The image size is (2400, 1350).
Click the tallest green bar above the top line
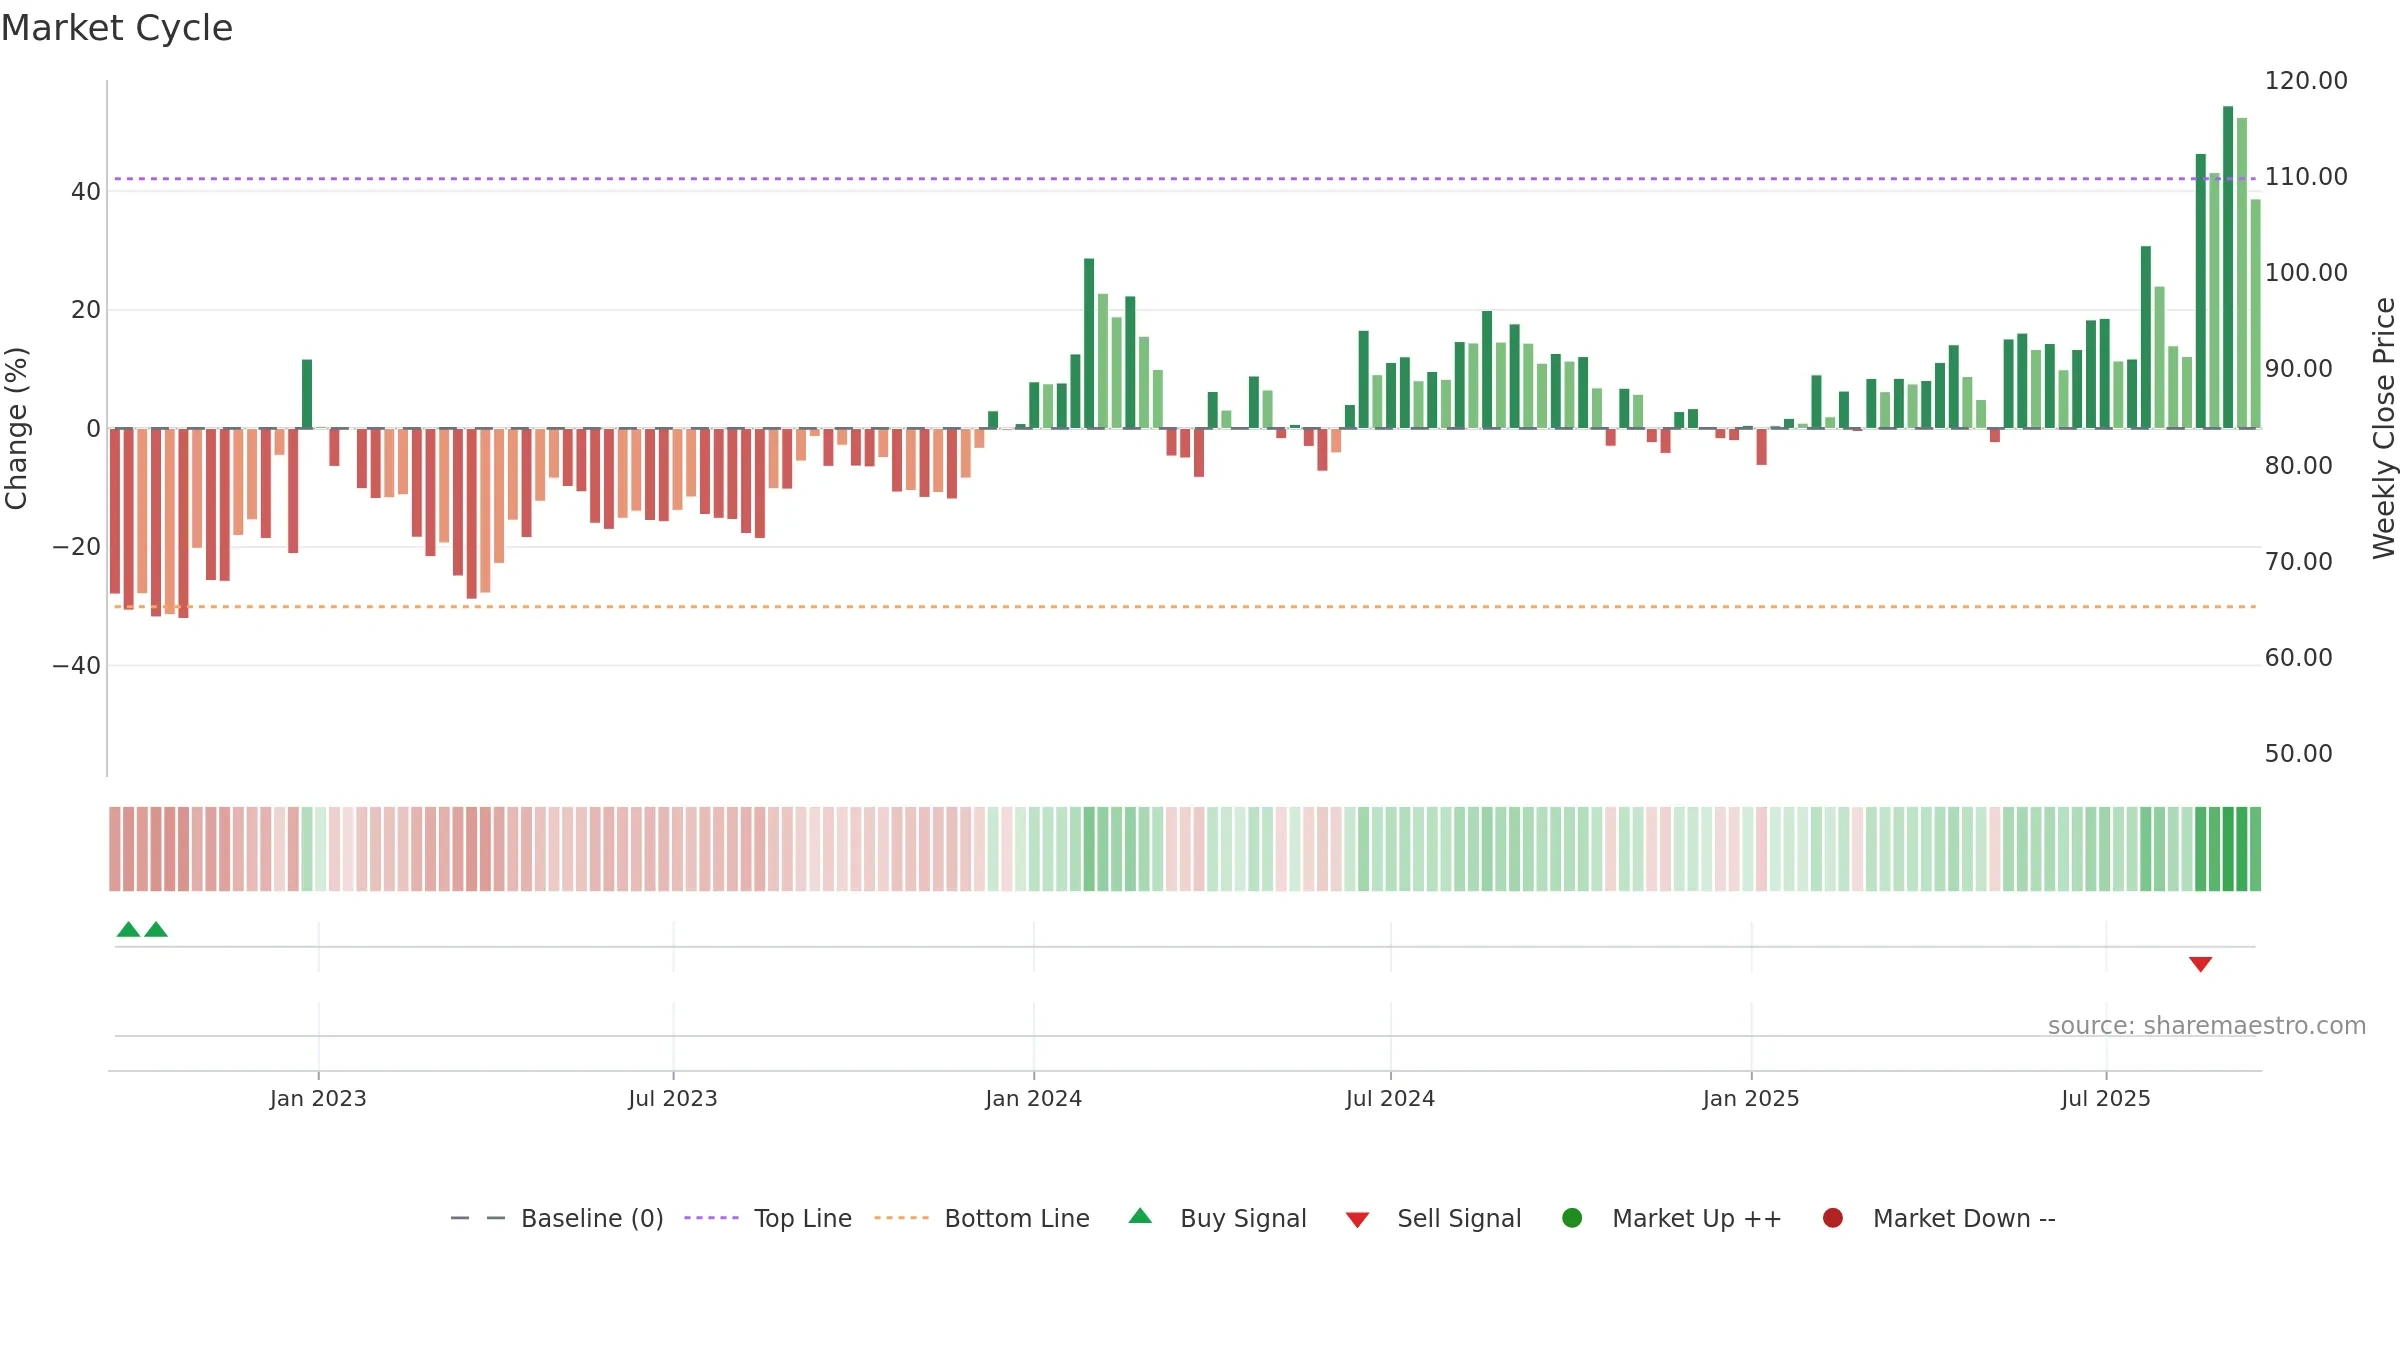pos(2228,267)
